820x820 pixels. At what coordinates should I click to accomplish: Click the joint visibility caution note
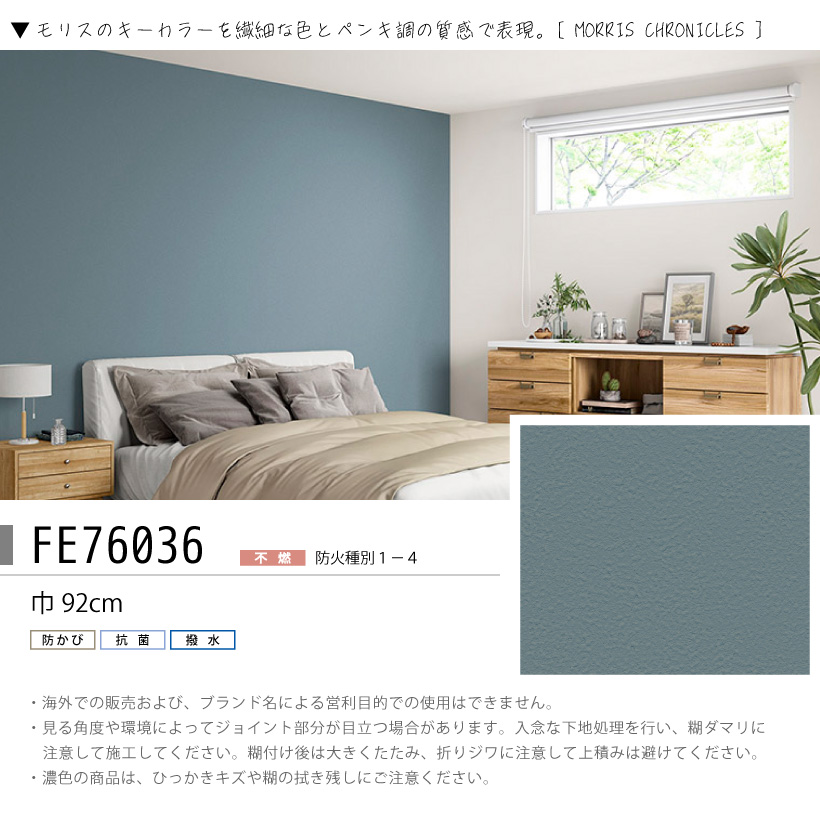(x=398, y=741)
